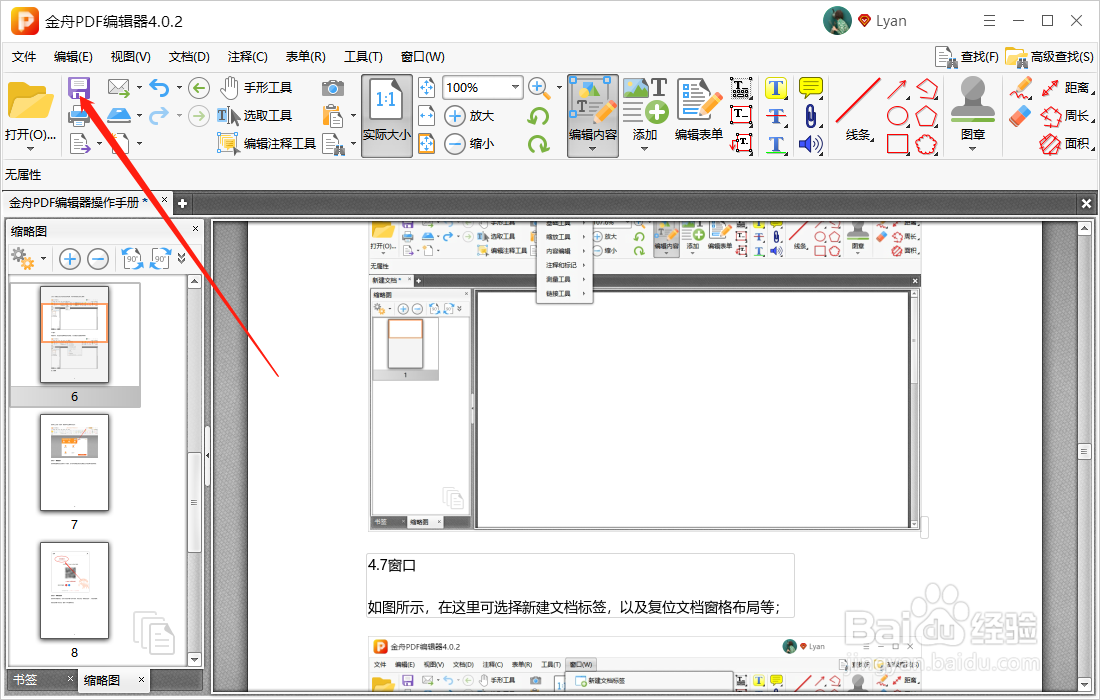Expand the 图章 stamp dropdown arrow

[972, 149]
